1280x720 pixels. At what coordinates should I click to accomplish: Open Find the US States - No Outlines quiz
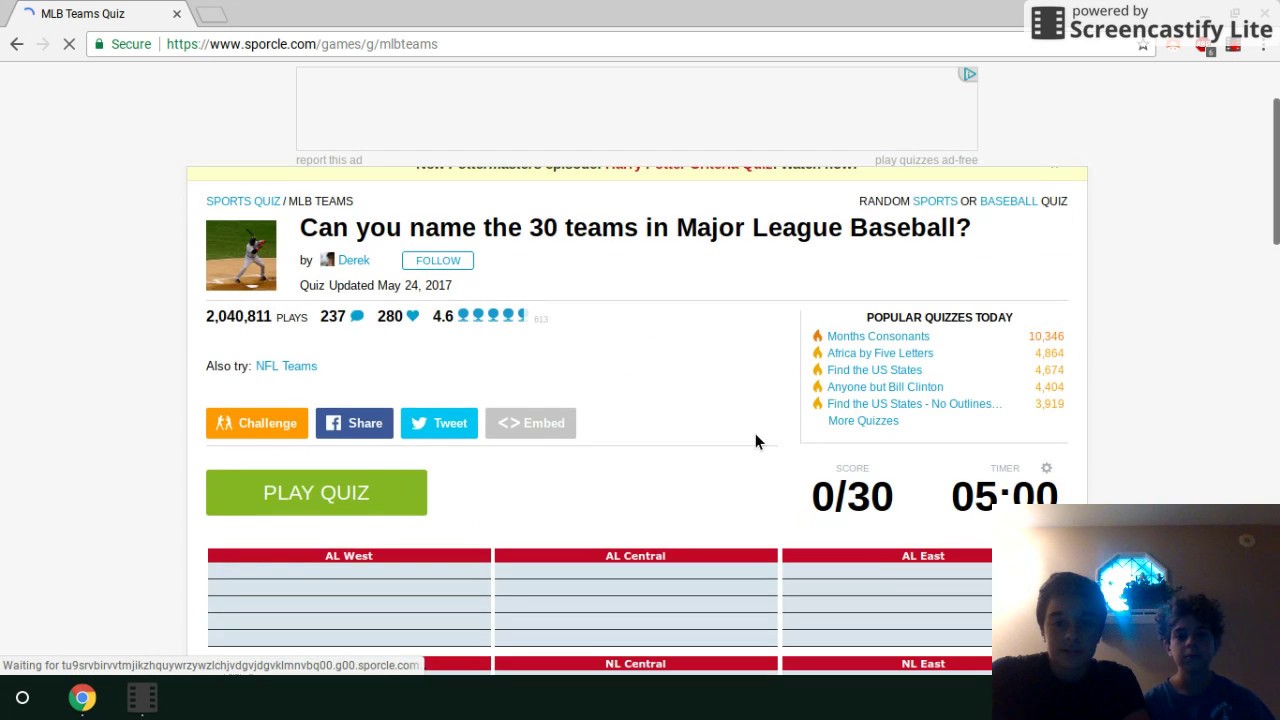click(914, 404)
